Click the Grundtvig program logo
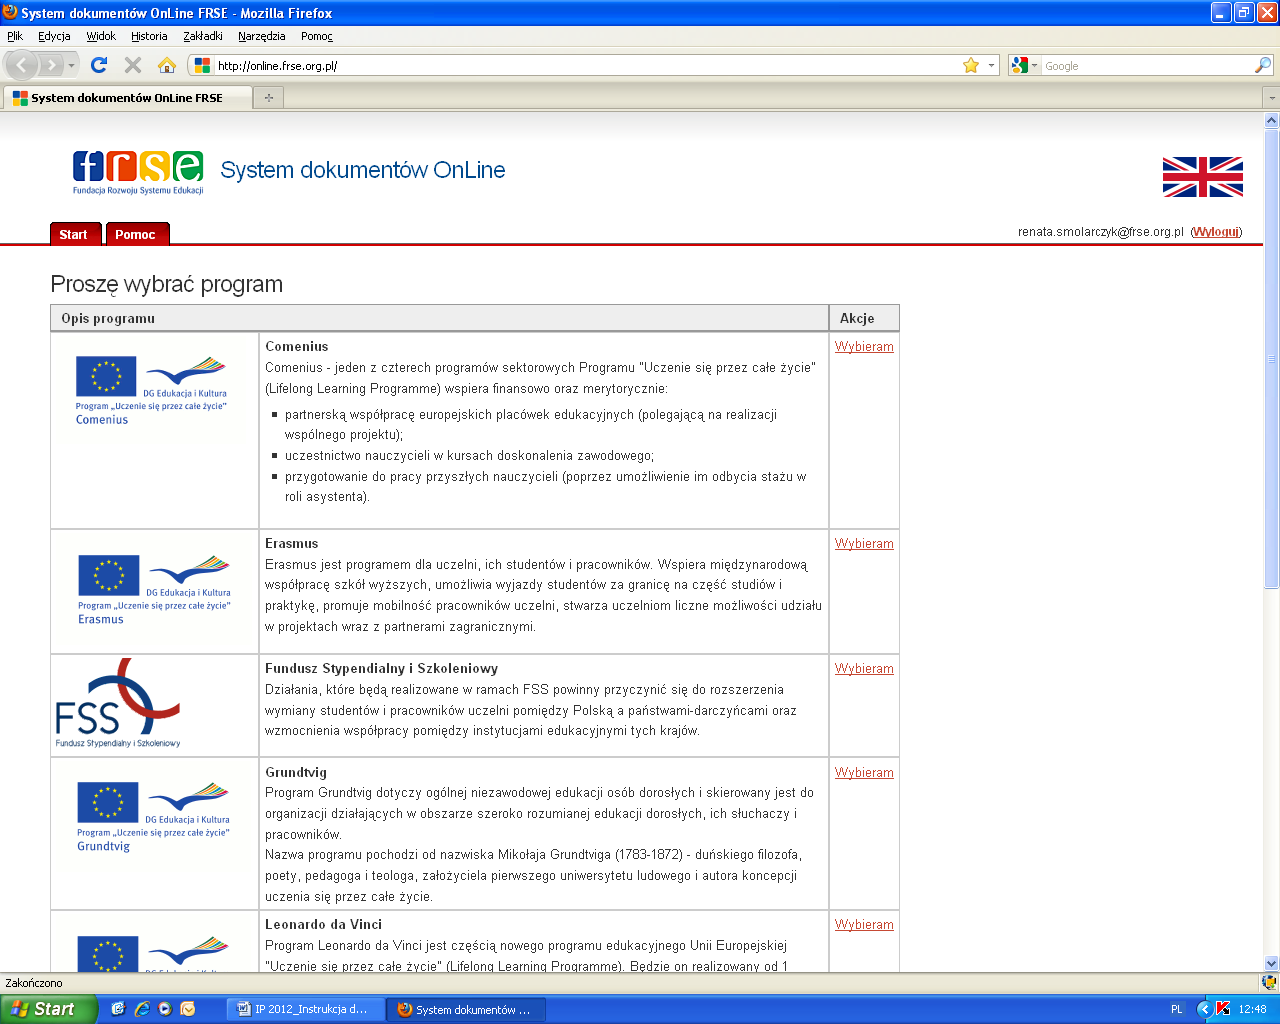 click(x=153, y=817)
